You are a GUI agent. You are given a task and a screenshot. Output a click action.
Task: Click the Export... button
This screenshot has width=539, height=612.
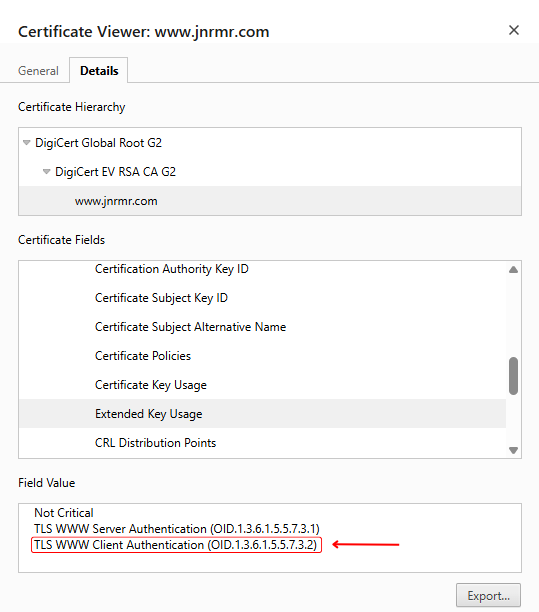click(488, 596)
